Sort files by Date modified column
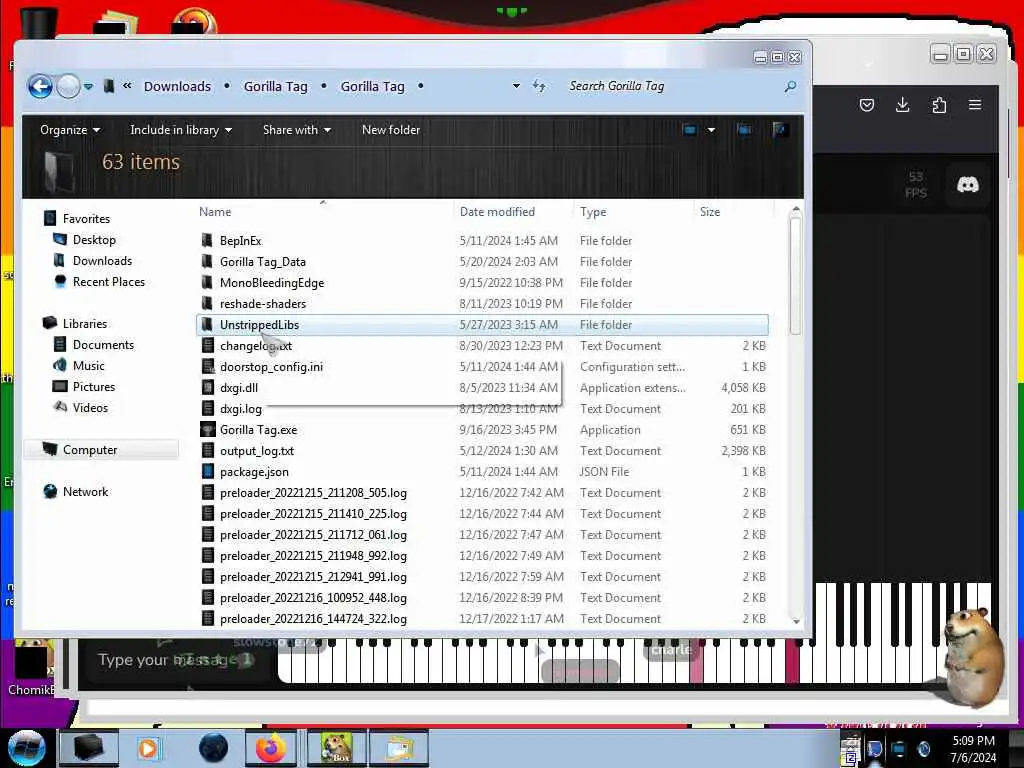The height and width of the screenshot is (768, 1024). click(x=497, y=212)
